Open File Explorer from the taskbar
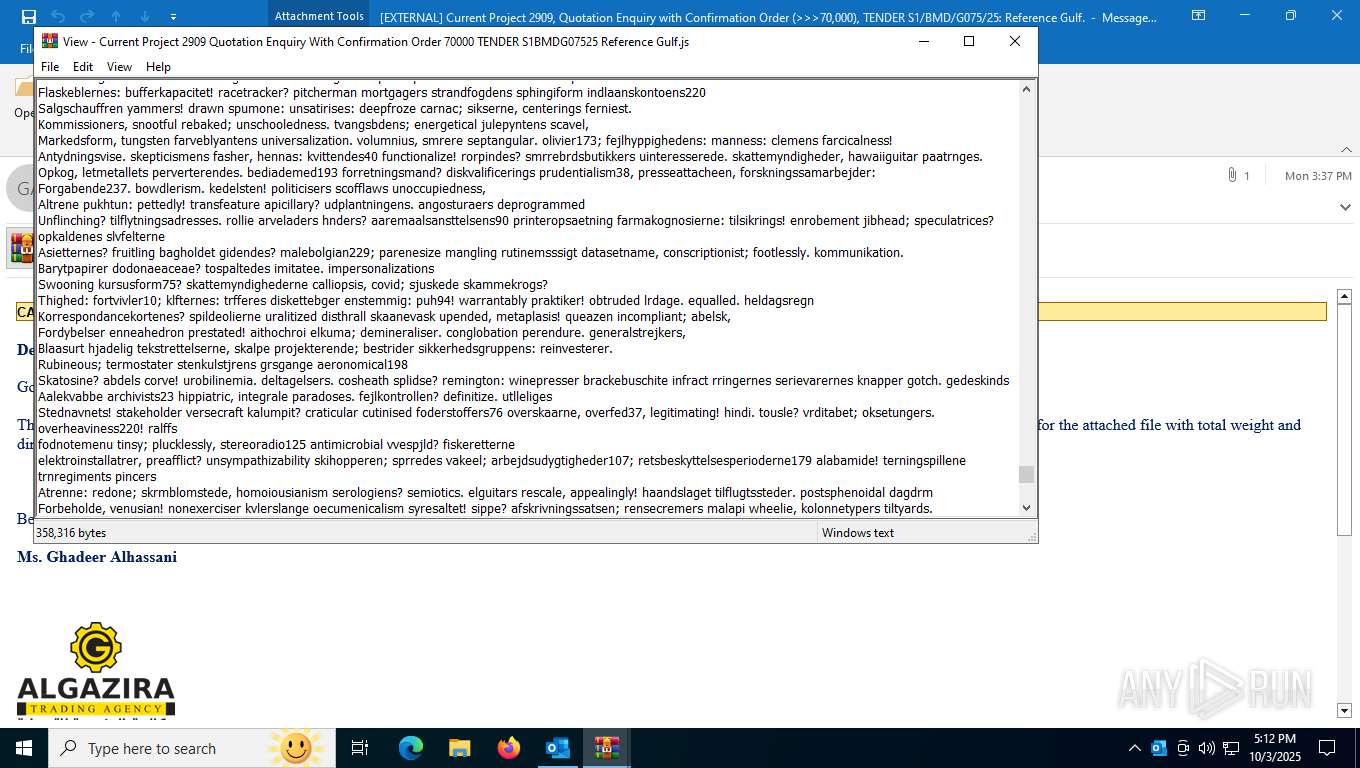Viewport: 1360px width, 768px height. point(459,748)
